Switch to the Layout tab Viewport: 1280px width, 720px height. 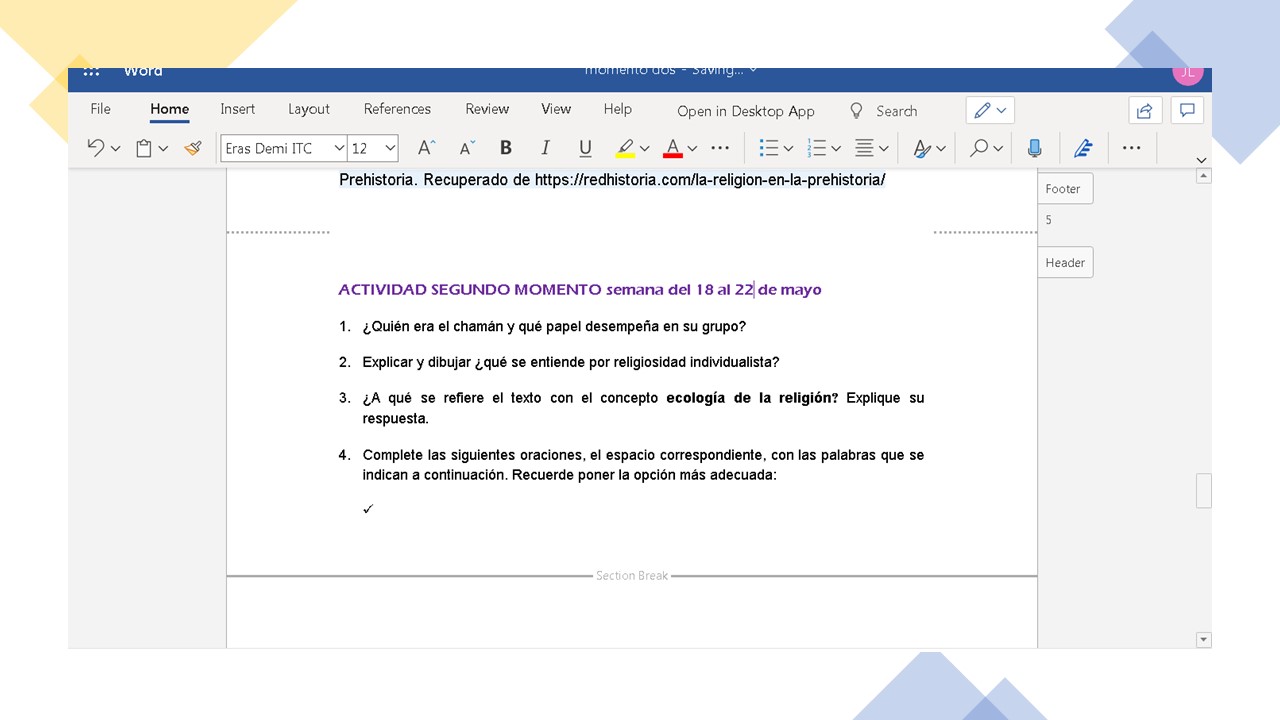[309, 109]
